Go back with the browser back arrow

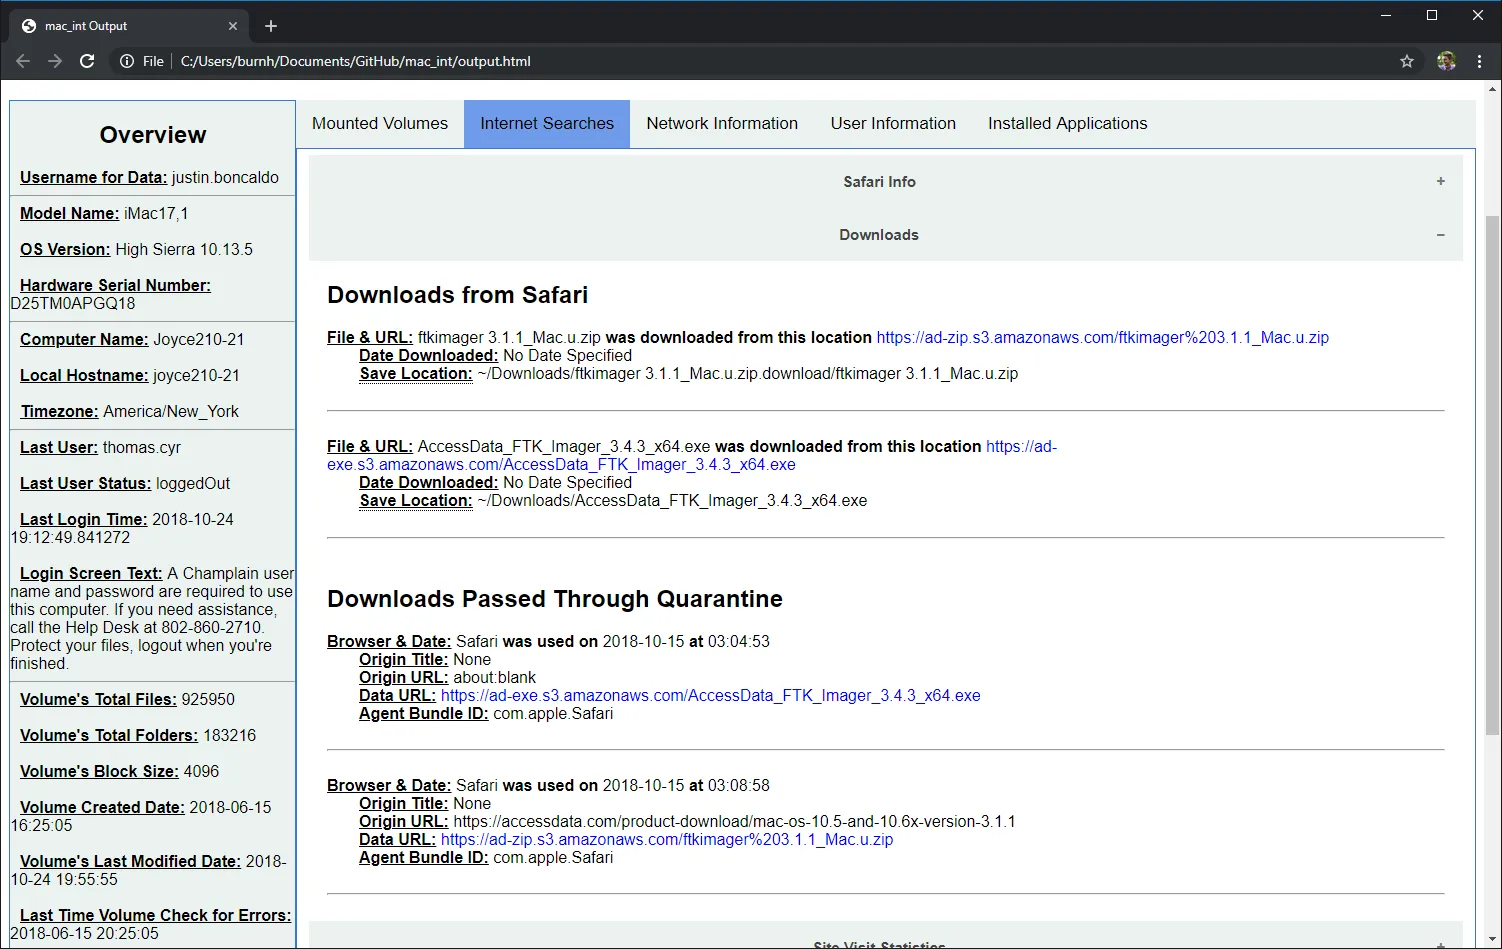(23, 61)
